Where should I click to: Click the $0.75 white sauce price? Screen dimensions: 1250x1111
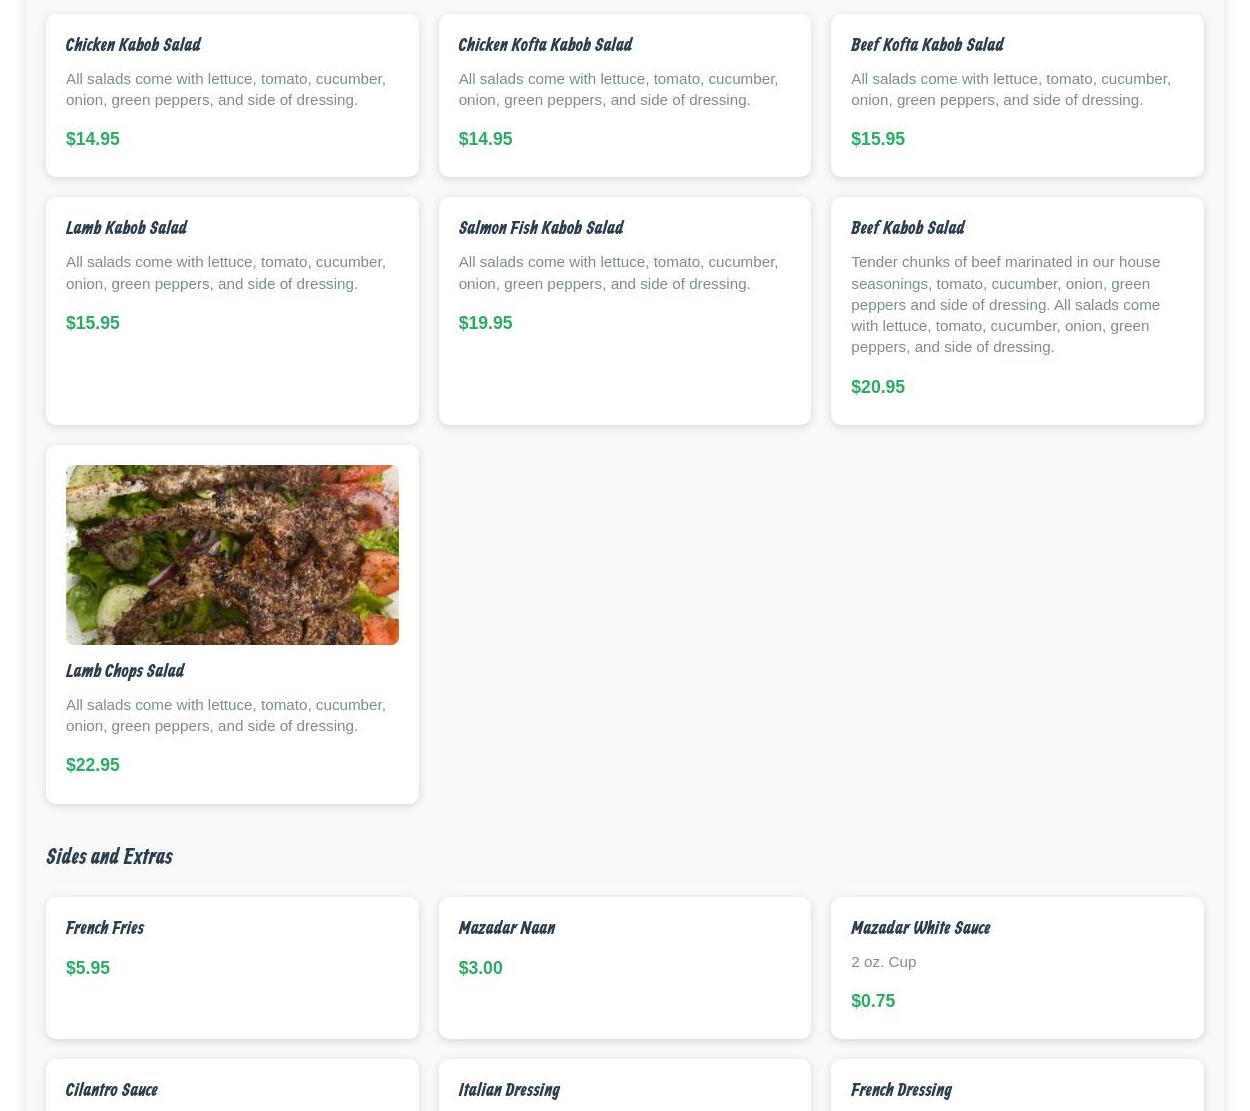873,1001
